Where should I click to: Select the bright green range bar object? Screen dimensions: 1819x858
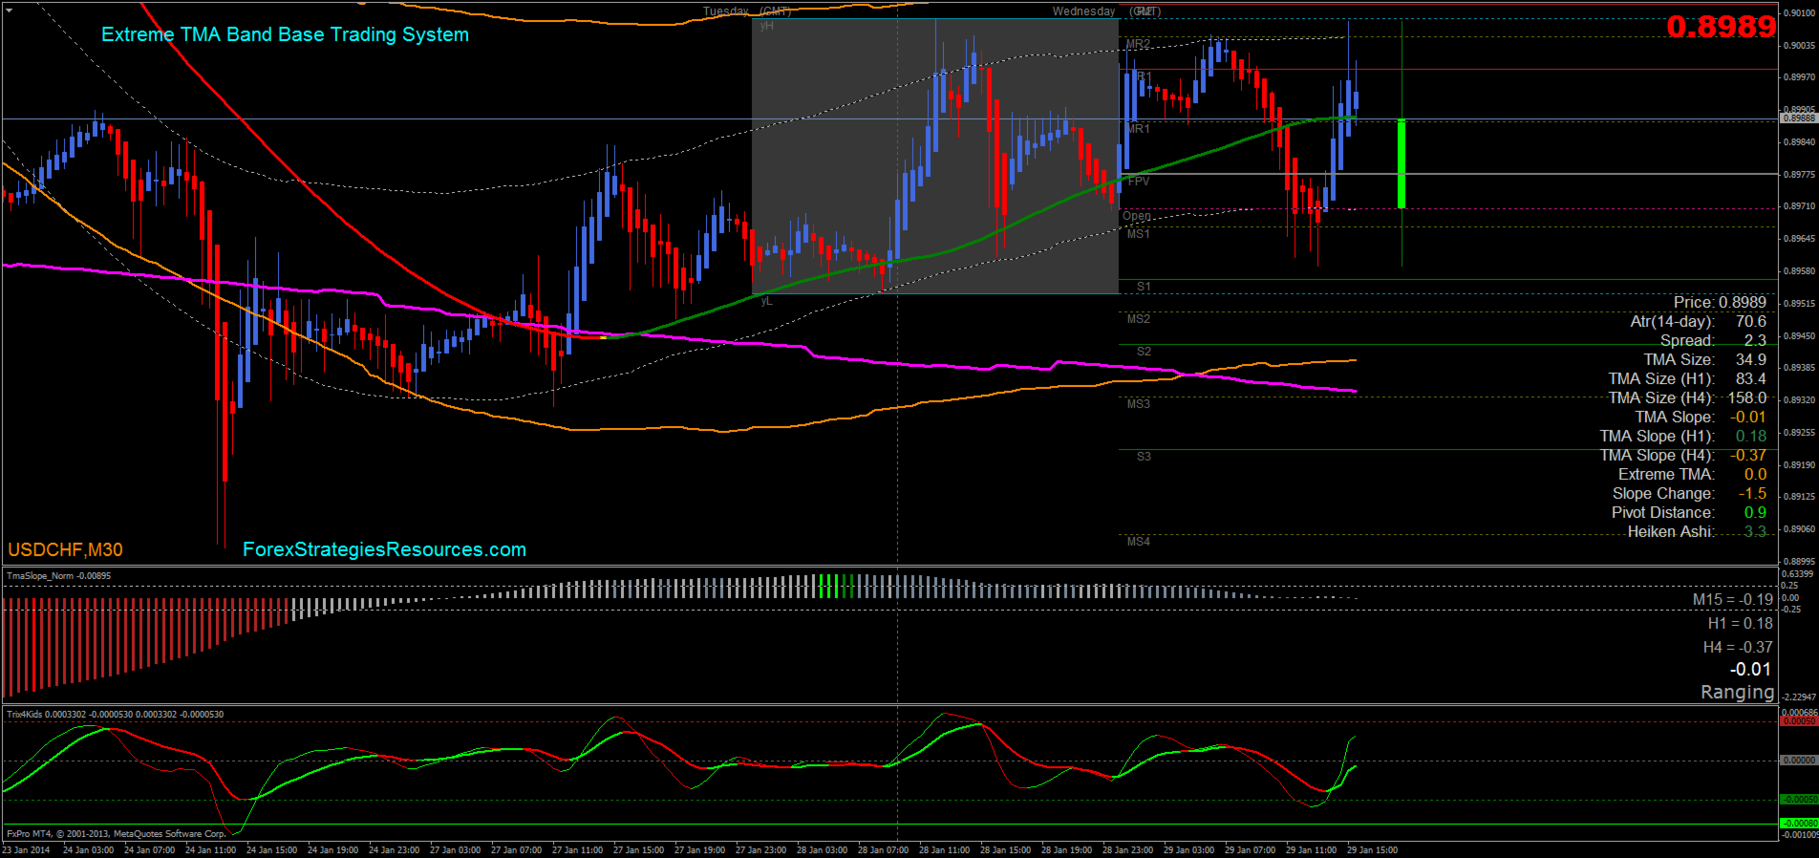coord(1402,164)
